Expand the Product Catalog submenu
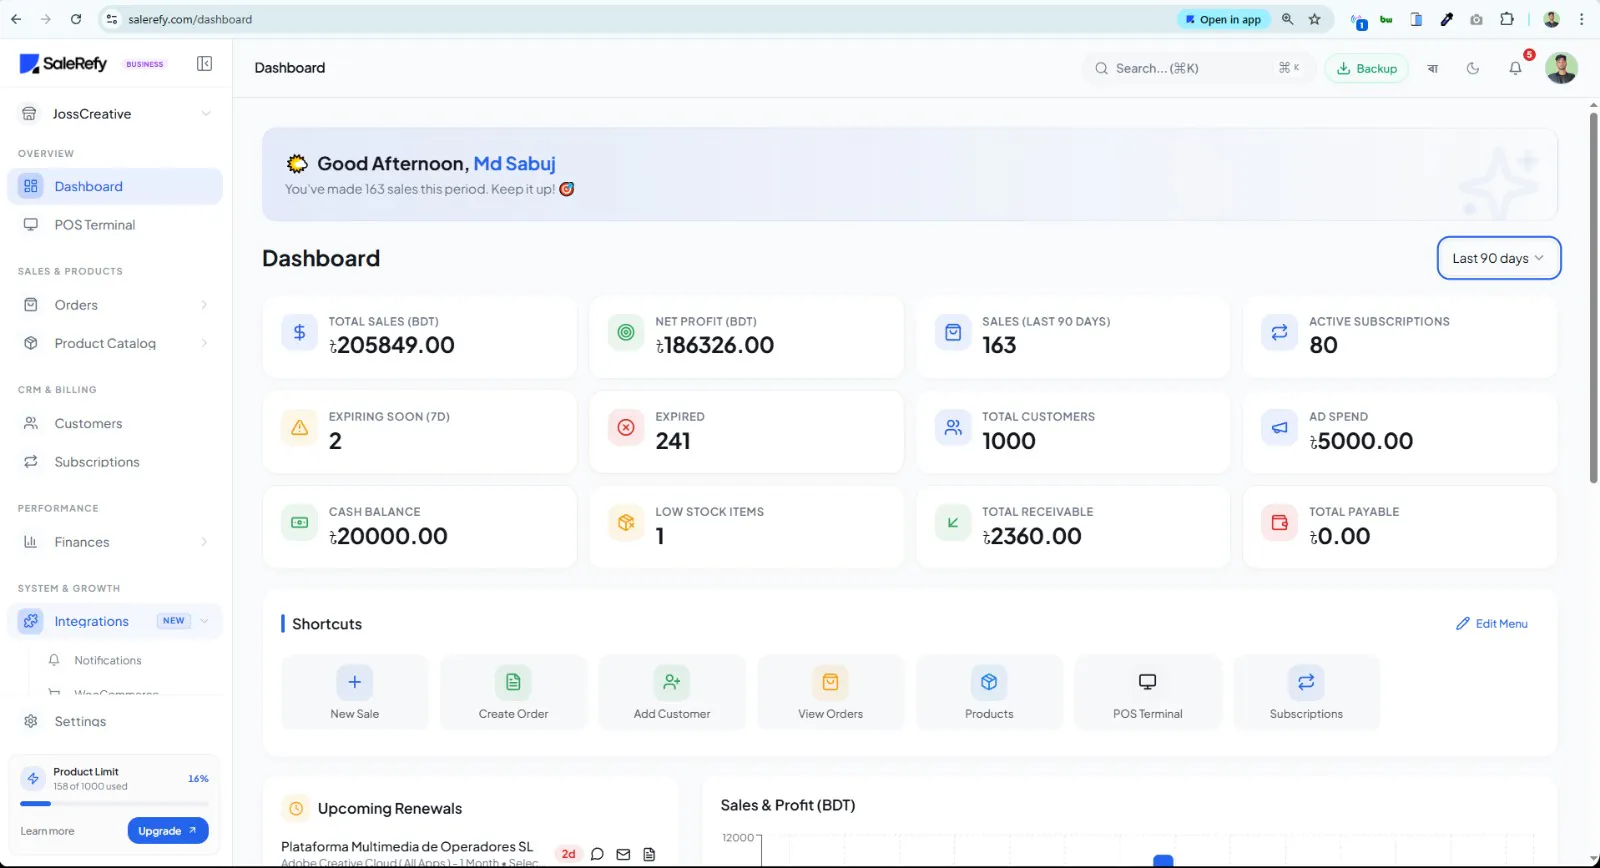This screenshot has width=1600, height=868. pos(204,343)
